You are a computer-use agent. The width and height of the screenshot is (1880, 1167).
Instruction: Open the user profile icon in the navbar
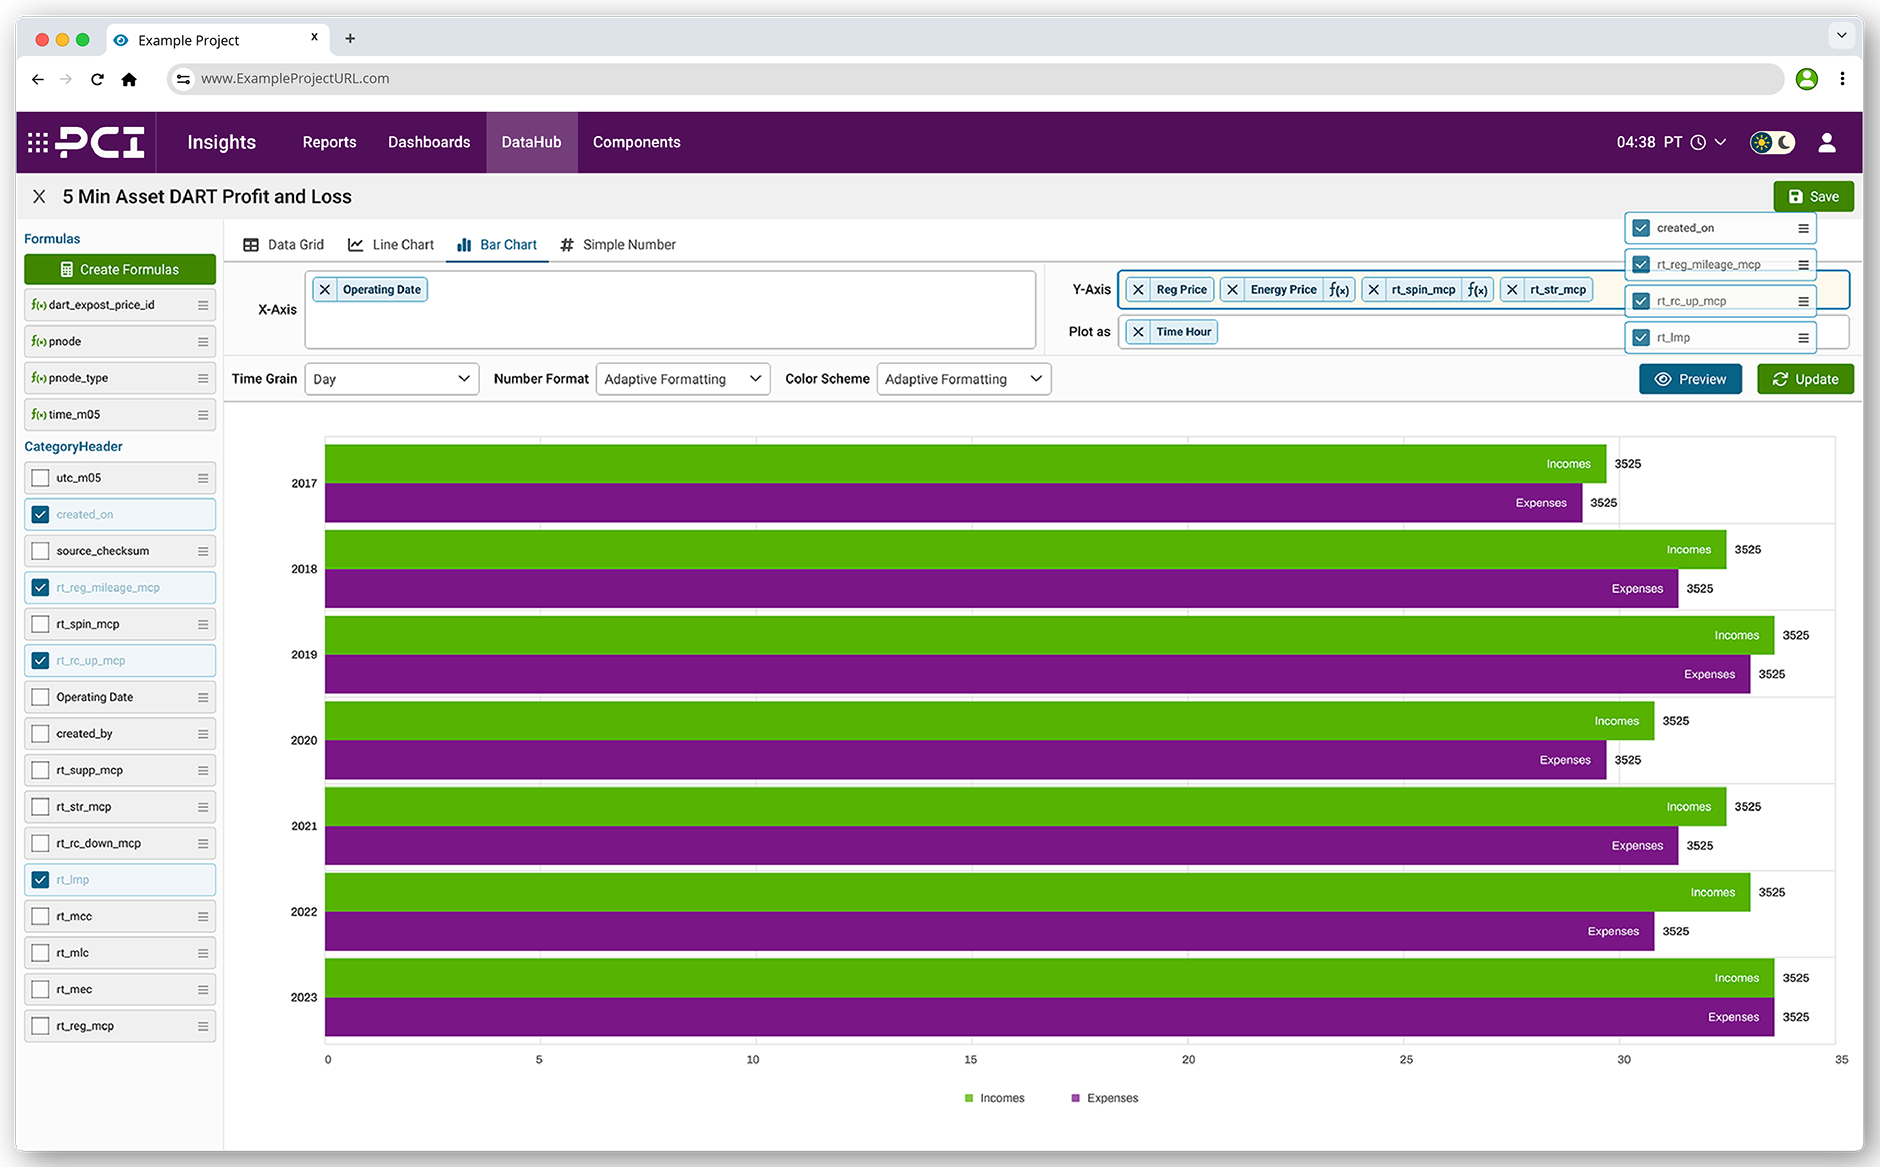coord(1827,142)
